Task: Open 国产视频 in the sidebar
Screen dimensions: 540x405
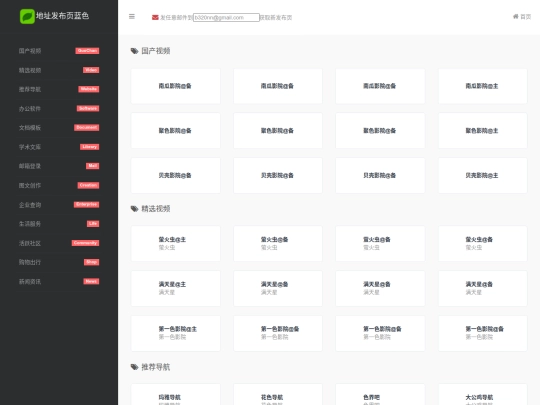Action: tap(59, 51)
